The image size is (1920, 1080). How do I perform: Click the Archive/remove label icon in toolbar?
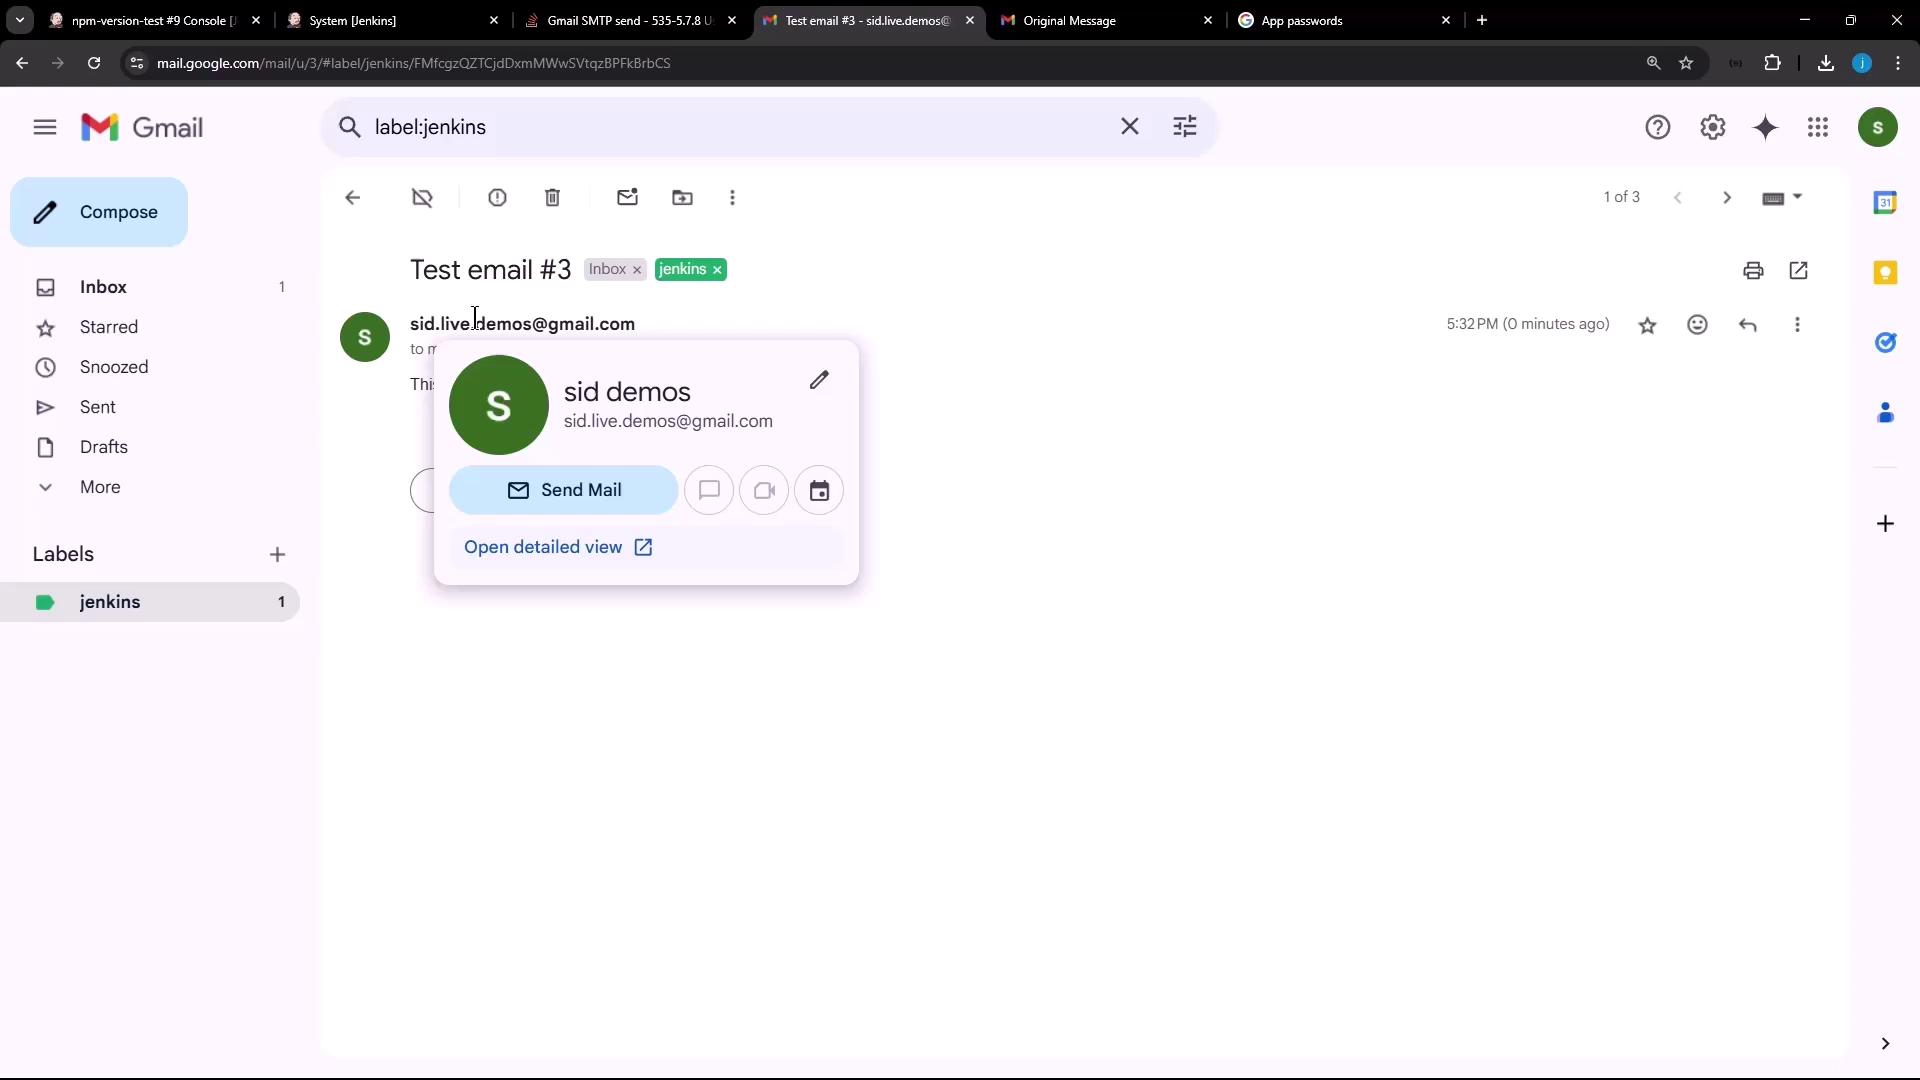pos(422,198)
